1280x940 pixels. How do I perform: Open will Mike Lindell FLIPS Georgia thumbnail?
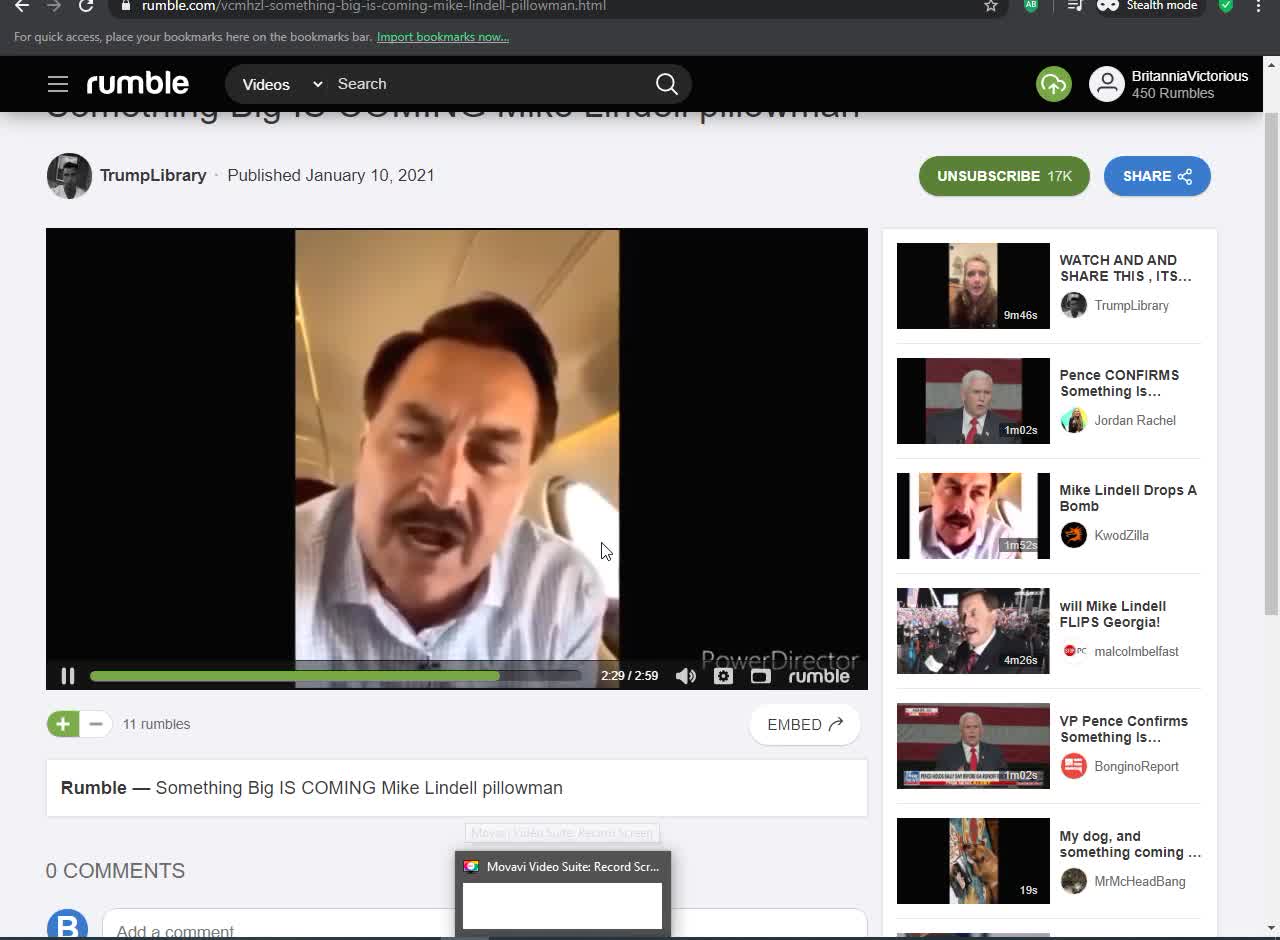point(973,631)
